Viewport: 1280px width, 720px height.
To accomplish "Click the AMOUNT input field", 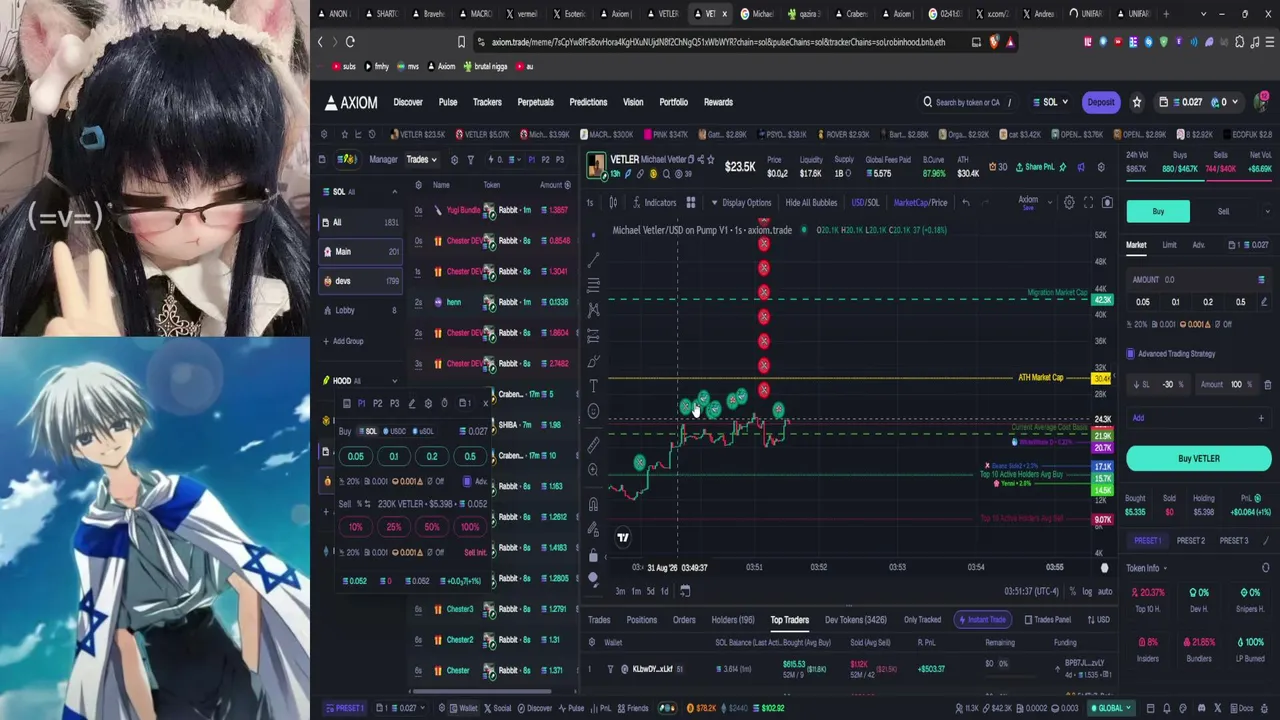I will [x=1198, y=280].
